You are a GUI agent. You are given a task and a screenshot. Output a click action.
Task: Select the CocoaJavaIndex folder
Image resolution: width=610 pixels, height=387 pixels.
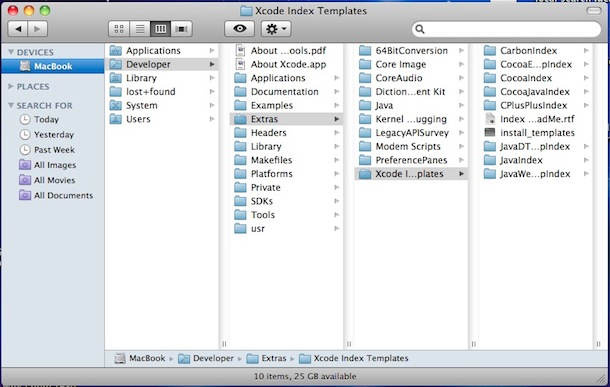click(536, 92)
